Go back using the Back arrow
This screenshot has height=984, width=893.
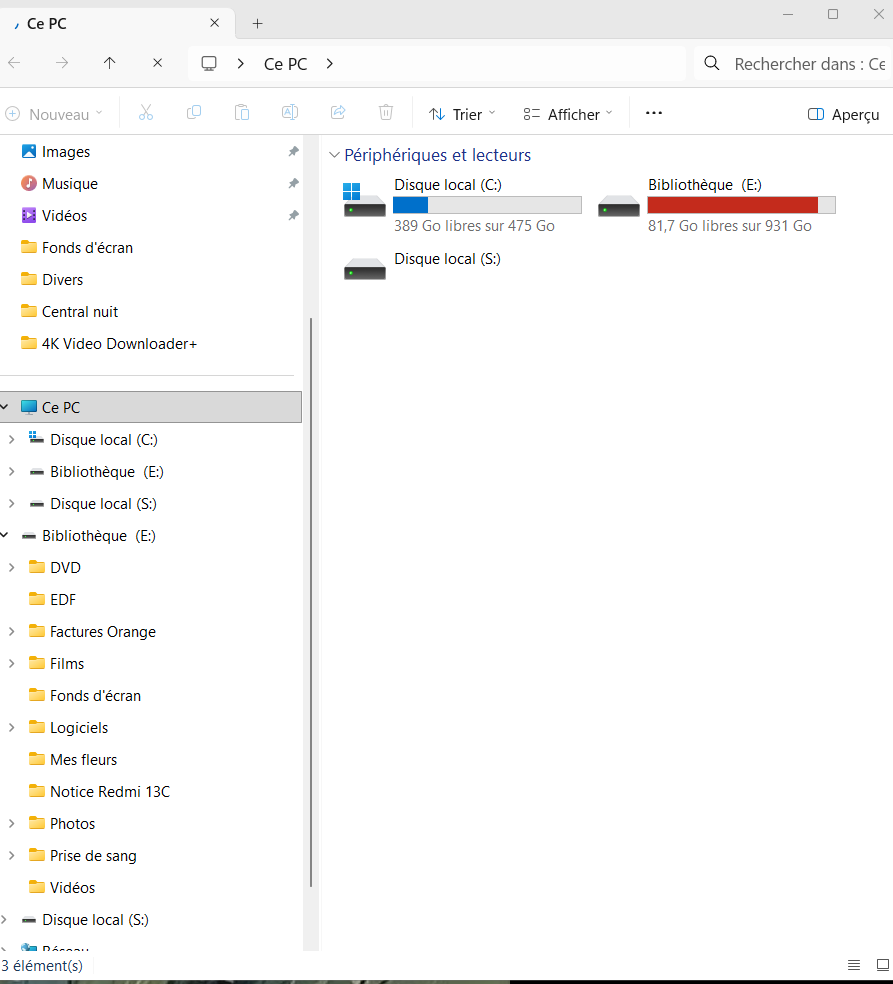[14, 63]
